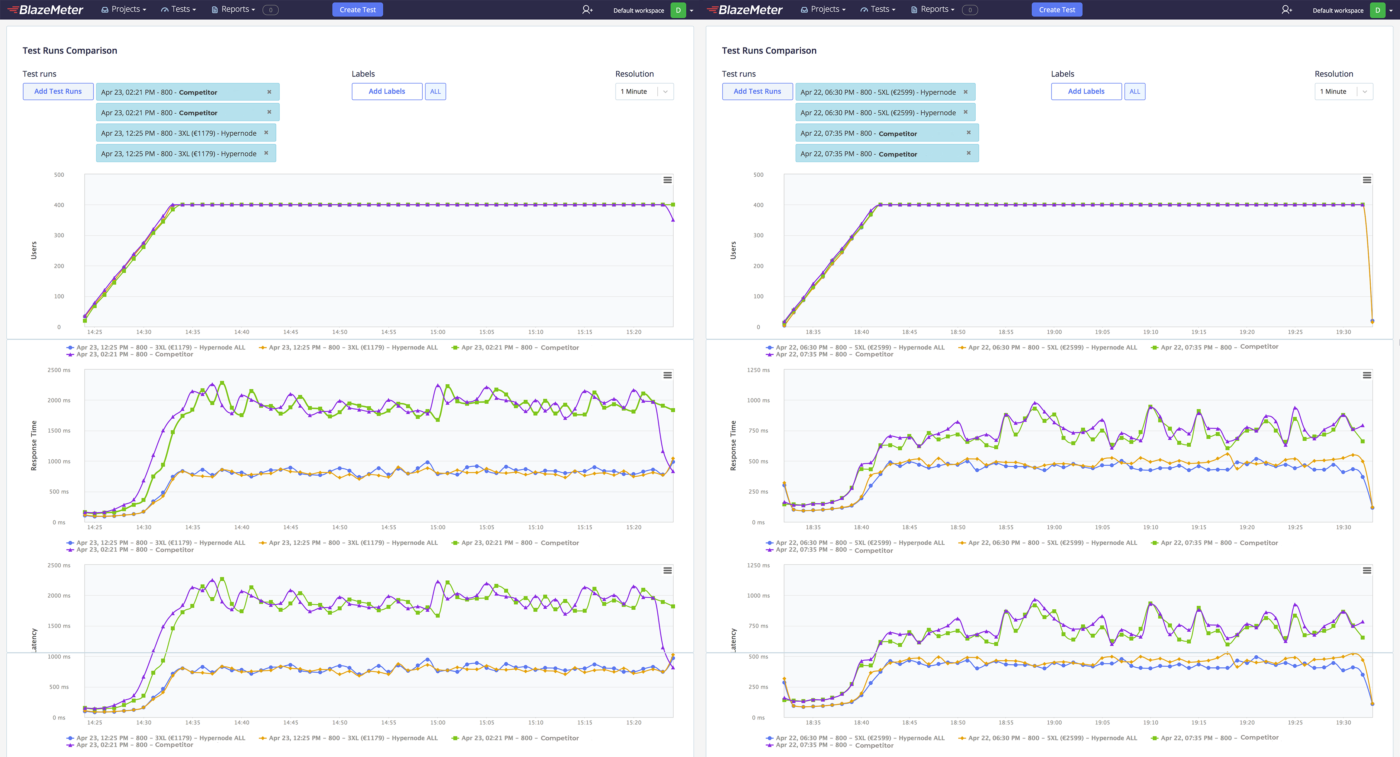
Task: Toggle orange Hypernode series in right Response Time legend
Action: pyautogui.click(x=1047, y=543)
